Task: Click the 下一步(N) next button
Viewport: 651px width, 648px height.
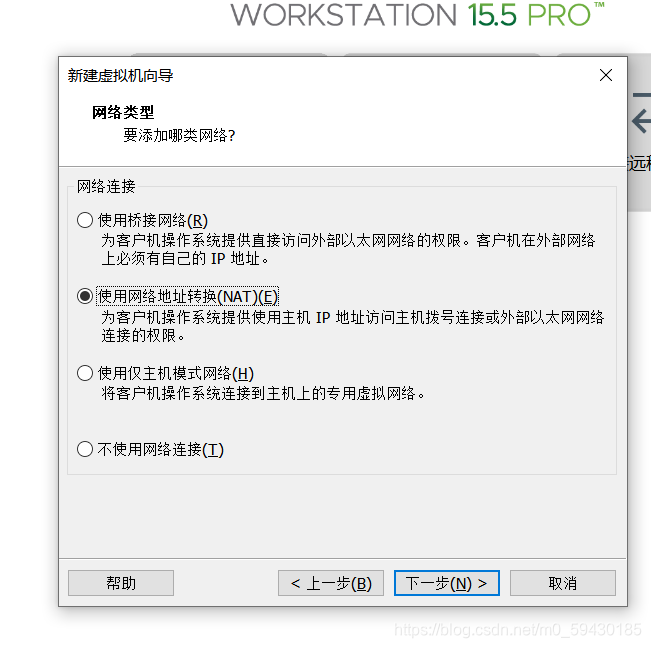Action: click(446, 583)
